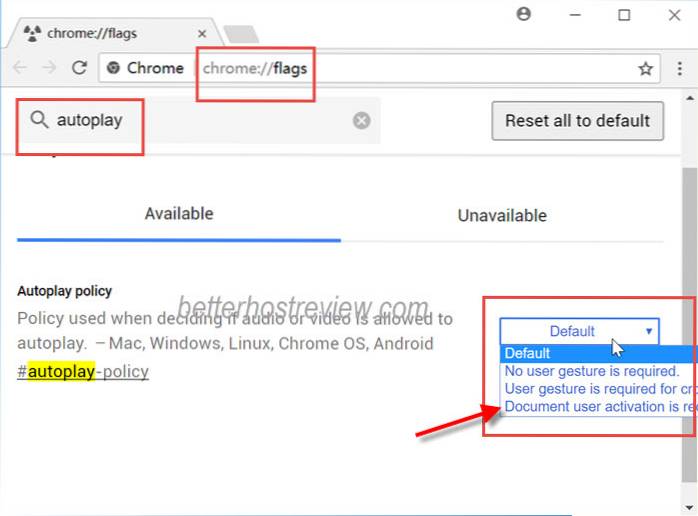698x516 pixels.
Task: Switch to the Unavailable tab
Action: [502, 215]
